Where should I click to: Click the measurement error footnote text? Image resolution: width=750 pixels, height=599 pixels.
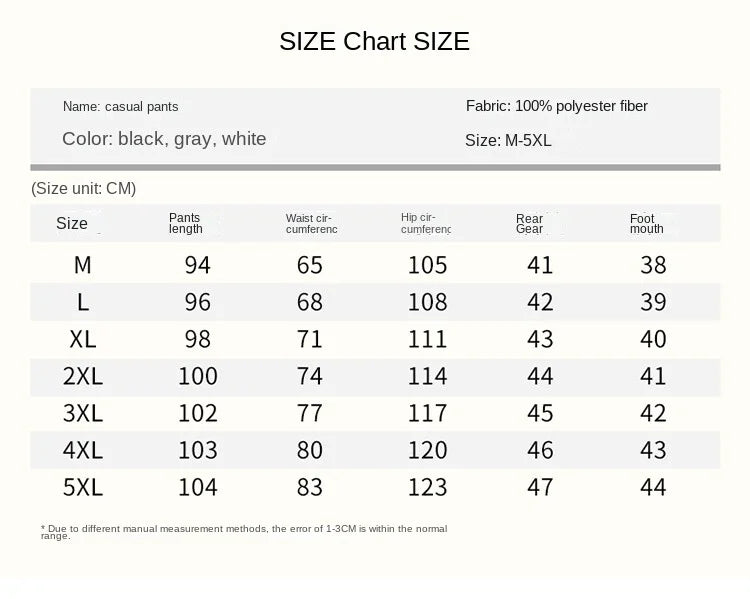coord(244,531)
